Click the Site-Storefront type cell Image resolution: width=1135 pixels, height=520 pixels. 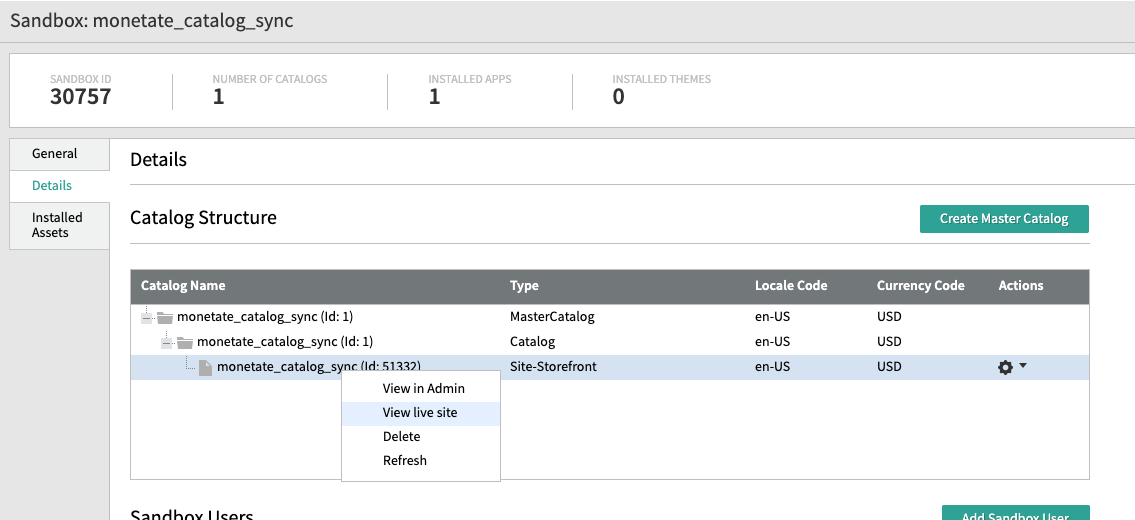tap(553, 367)
